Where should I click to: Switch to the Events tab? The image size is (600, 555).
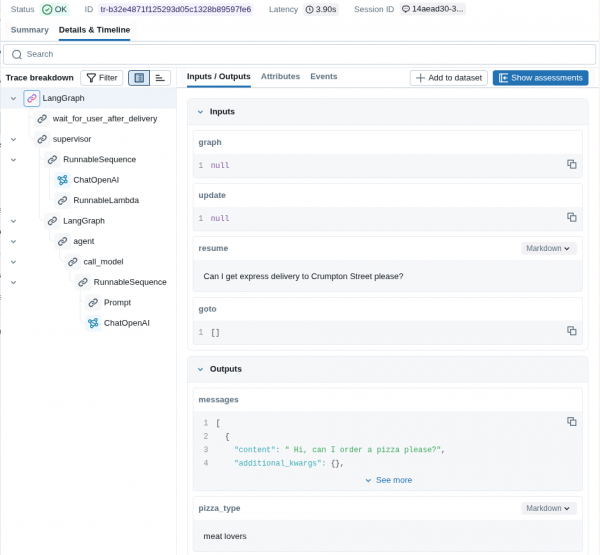[x=324, y=77]
